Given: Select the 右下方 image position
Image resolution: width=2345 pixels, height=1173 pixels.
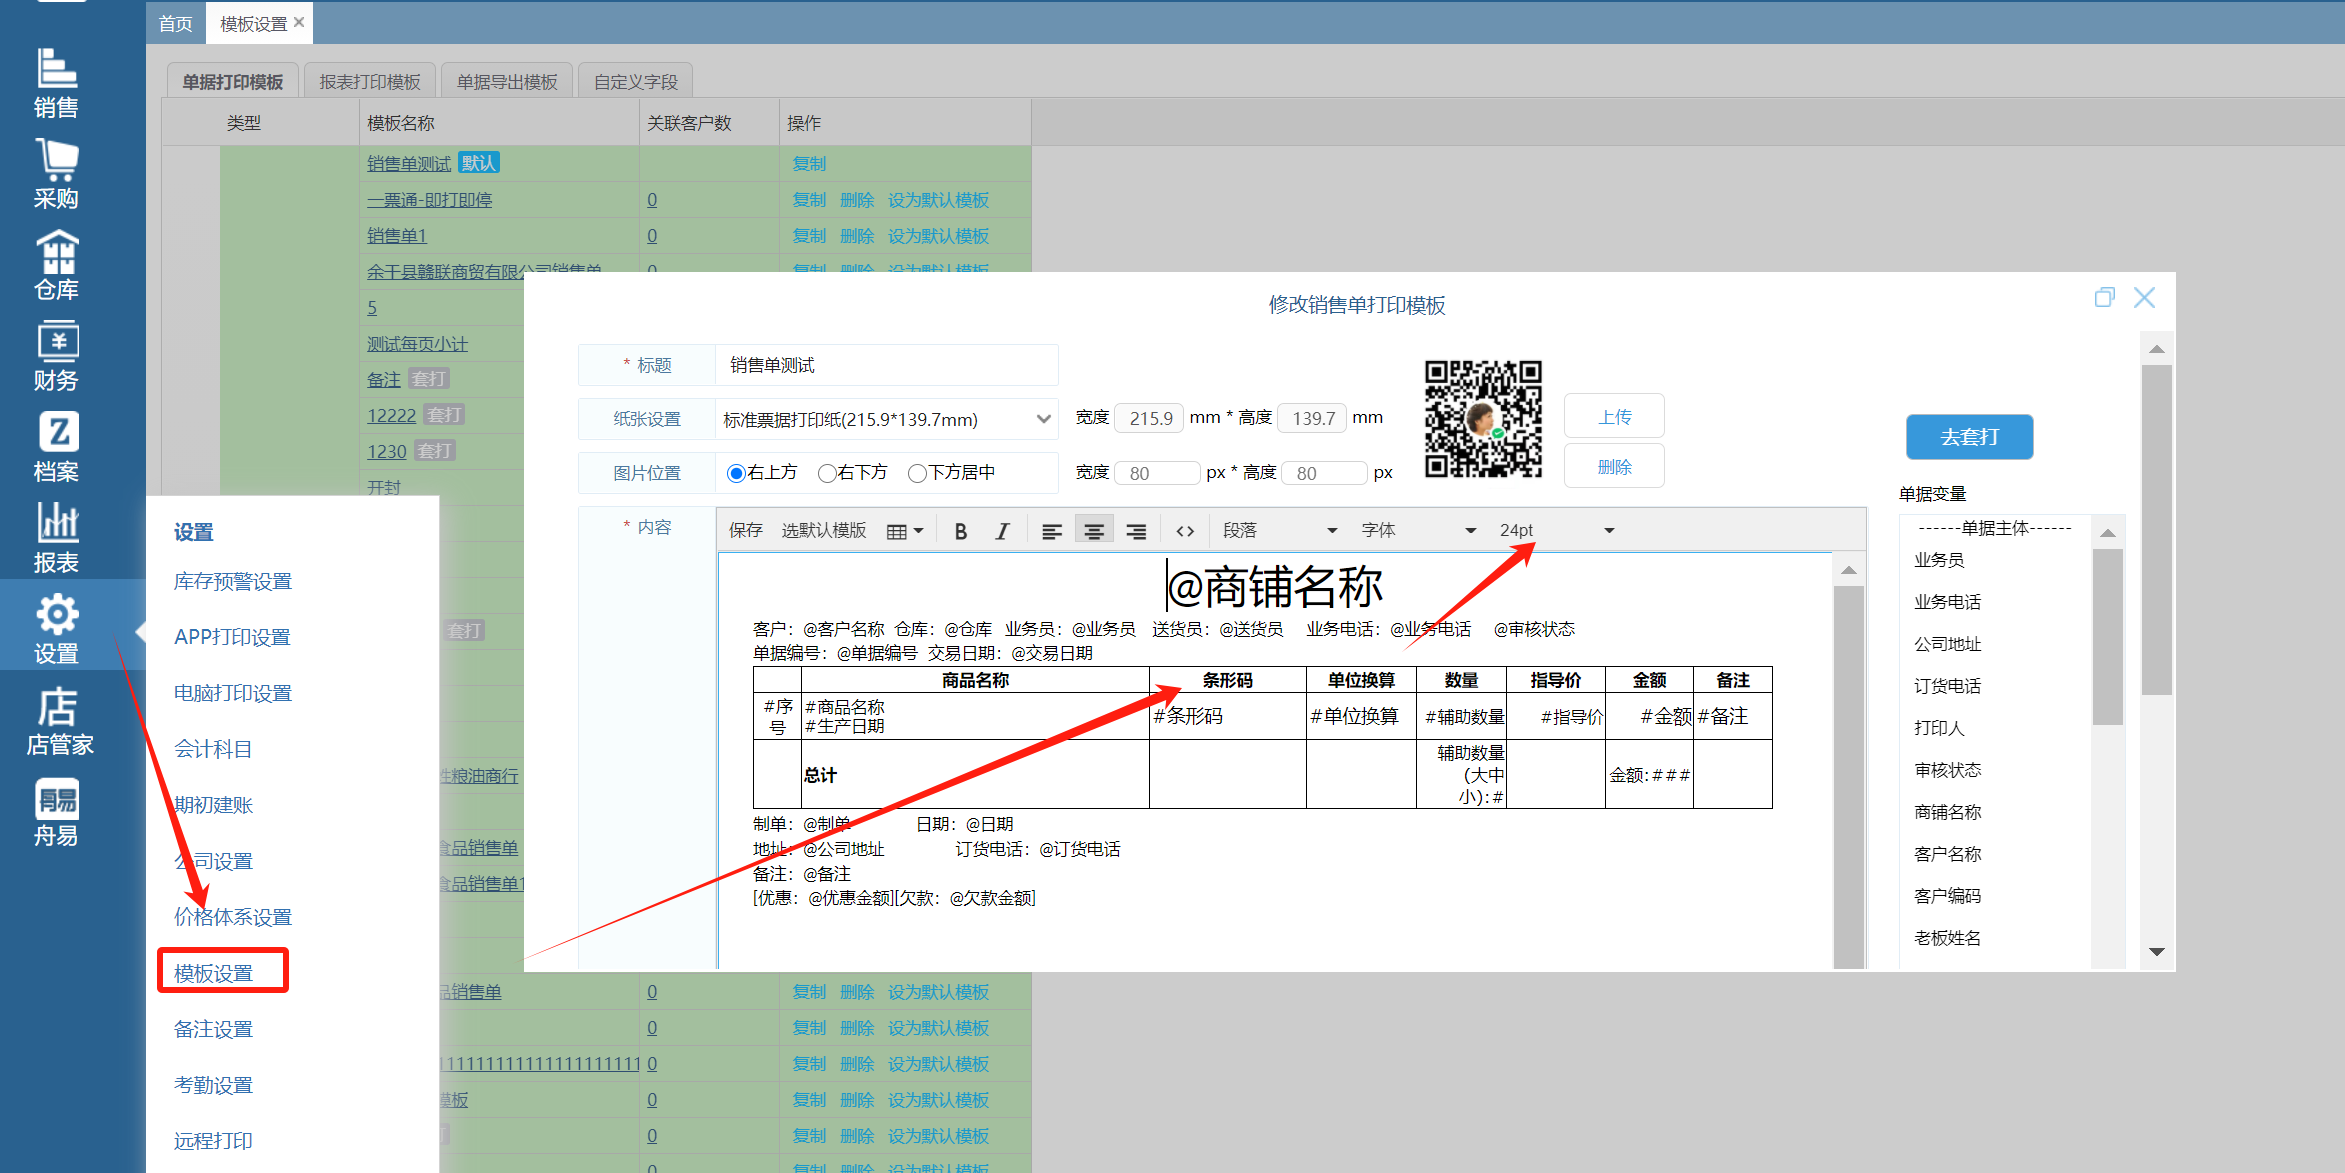Looking at the screenshot, I should pyautogui.click(x=827, y=473).
